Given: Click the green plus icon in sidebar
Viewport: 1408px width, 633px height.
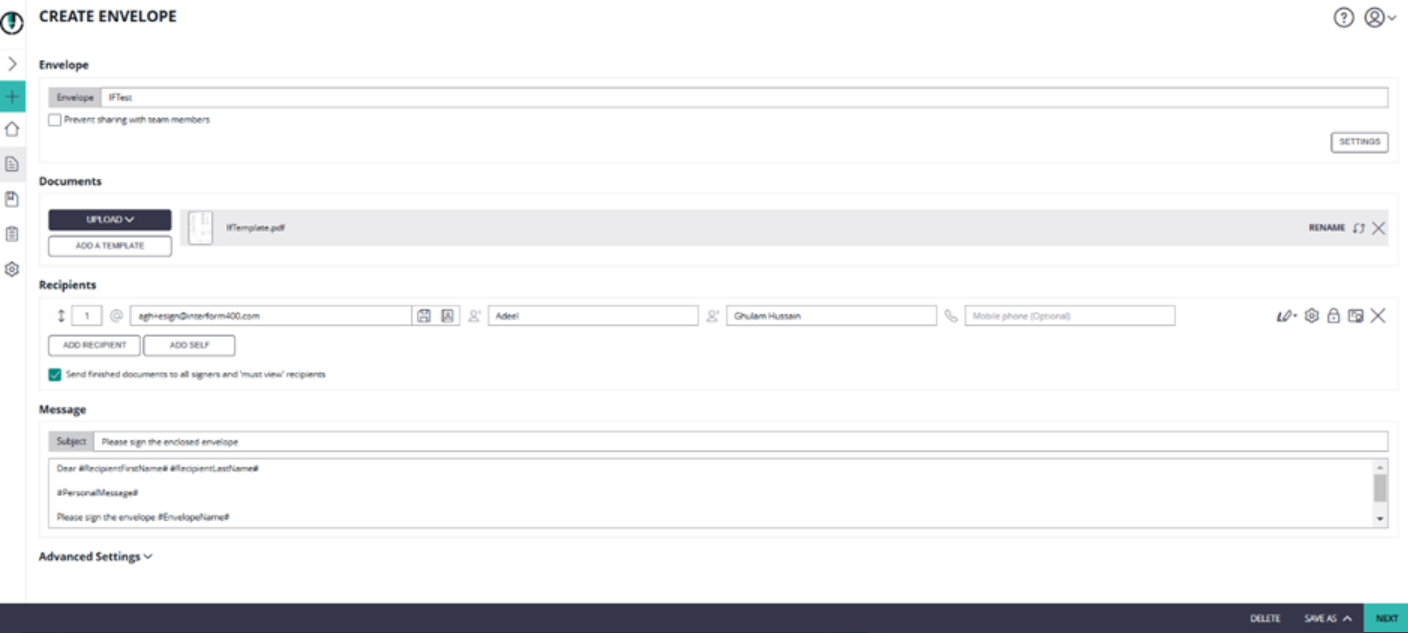Looking at the screenshot, I should (x=12, y=97).
